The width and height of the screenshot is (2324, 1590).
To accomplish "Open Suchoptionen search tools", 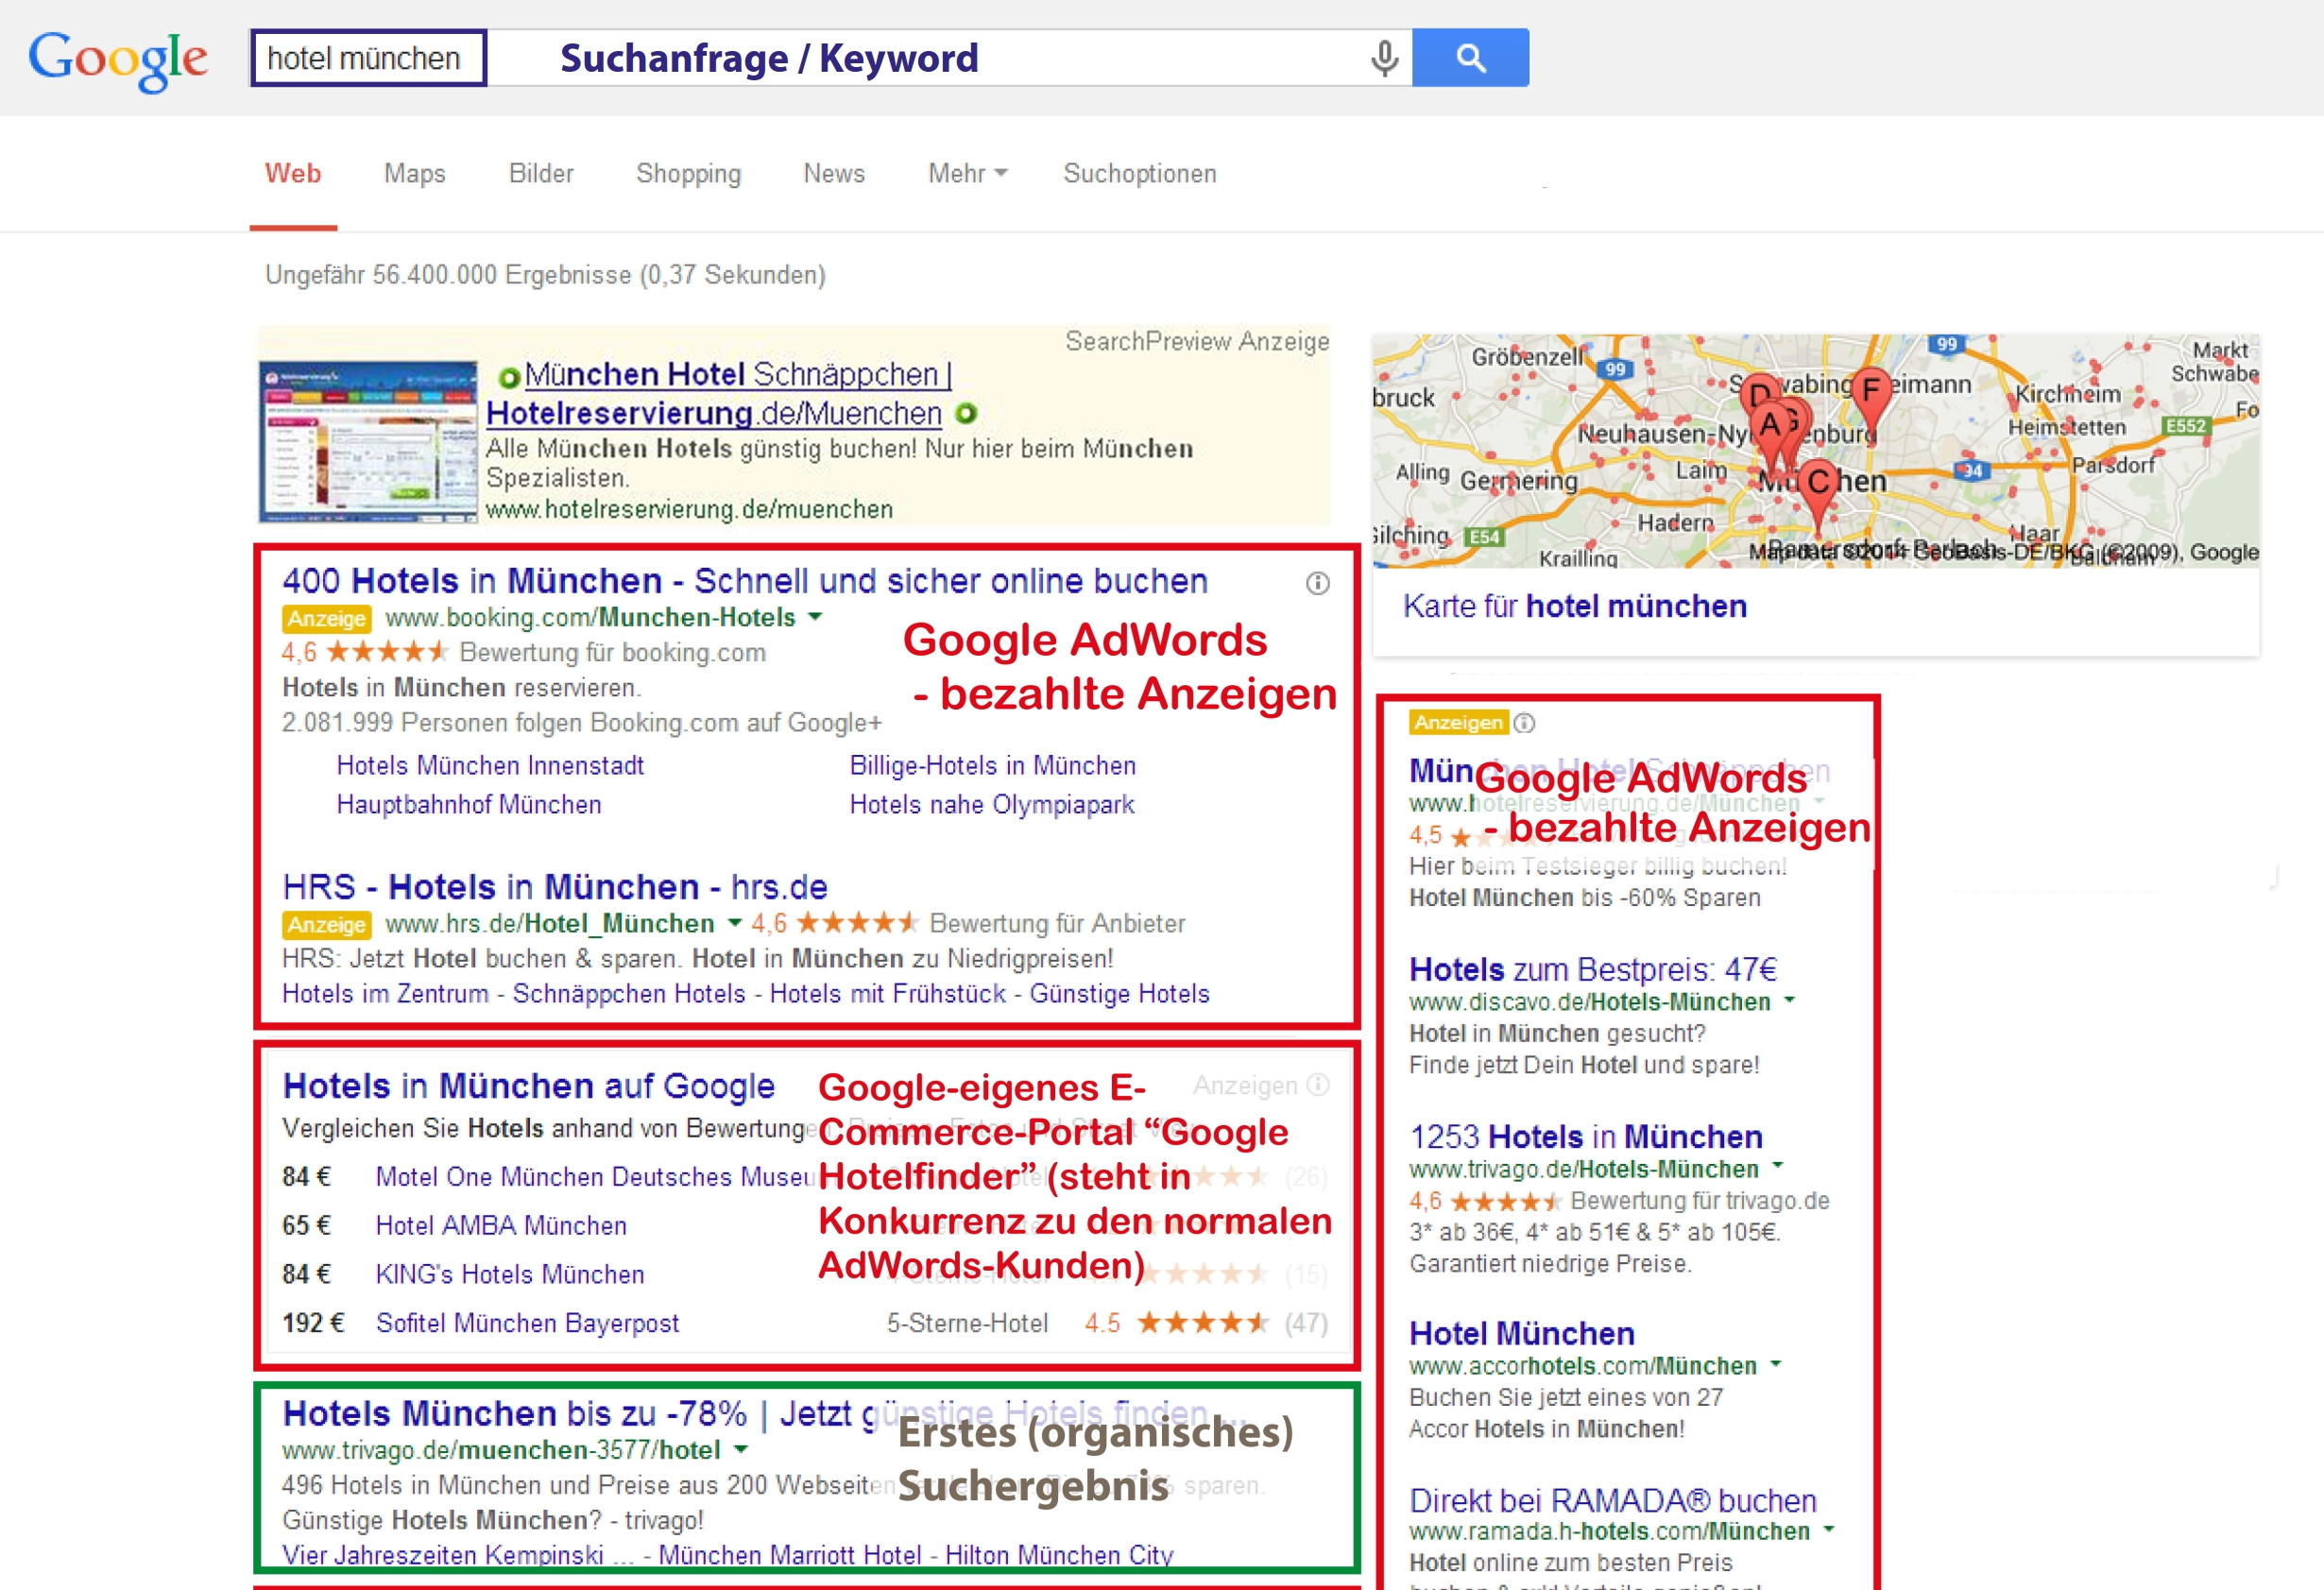I will point(1140,173).
